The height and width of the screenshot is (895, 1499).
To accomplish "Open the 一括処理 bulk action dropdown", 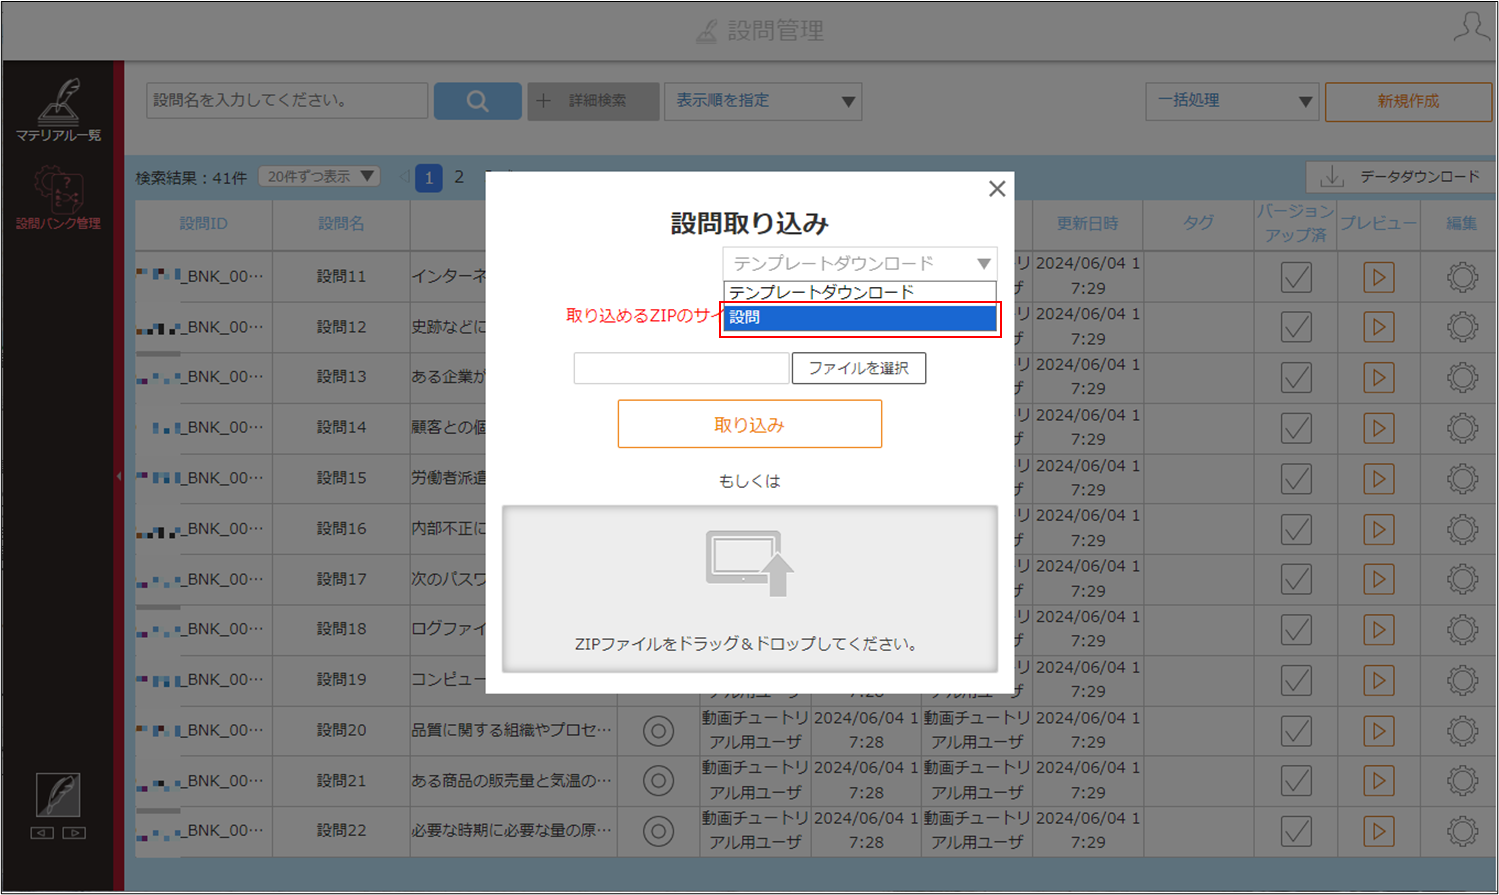I will [1232, 101].
